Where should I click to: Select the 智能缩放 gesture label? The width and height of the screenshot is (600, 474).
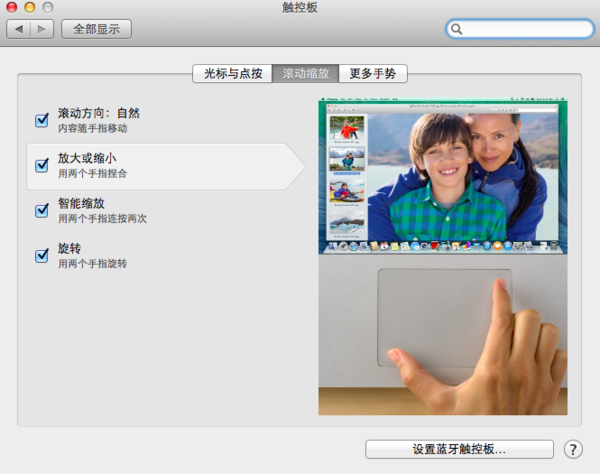point(81,204)
